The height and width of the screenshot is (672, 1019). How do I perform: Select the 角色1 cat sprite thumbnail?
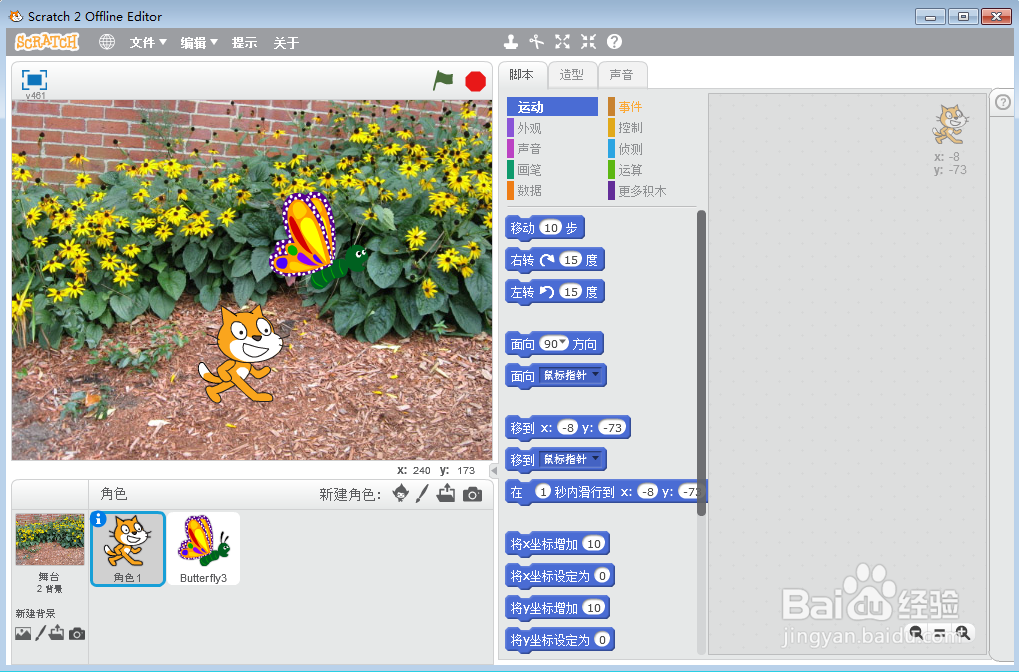(x=128, y=549)
